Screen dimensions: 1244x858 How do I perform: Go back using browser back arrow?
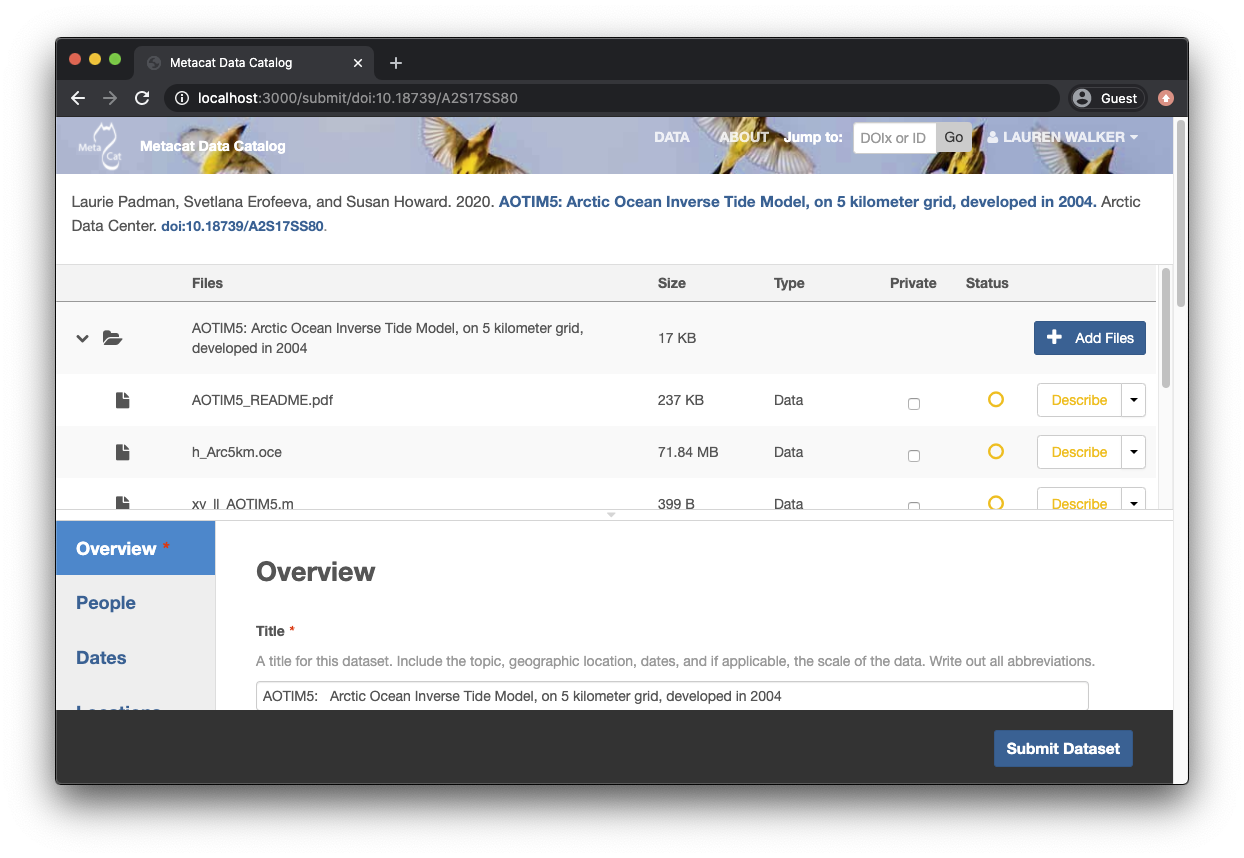click(x=78, y=98)
